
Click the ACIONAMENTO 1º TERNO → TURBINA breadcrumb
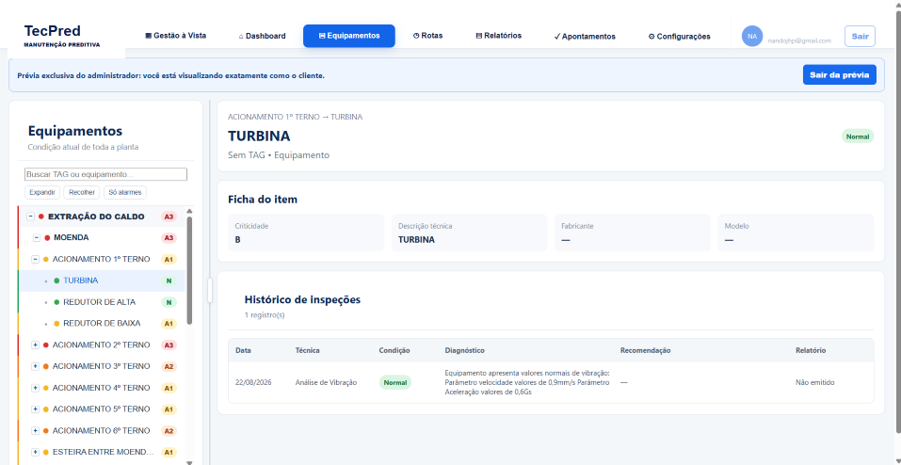coord(295,117)
